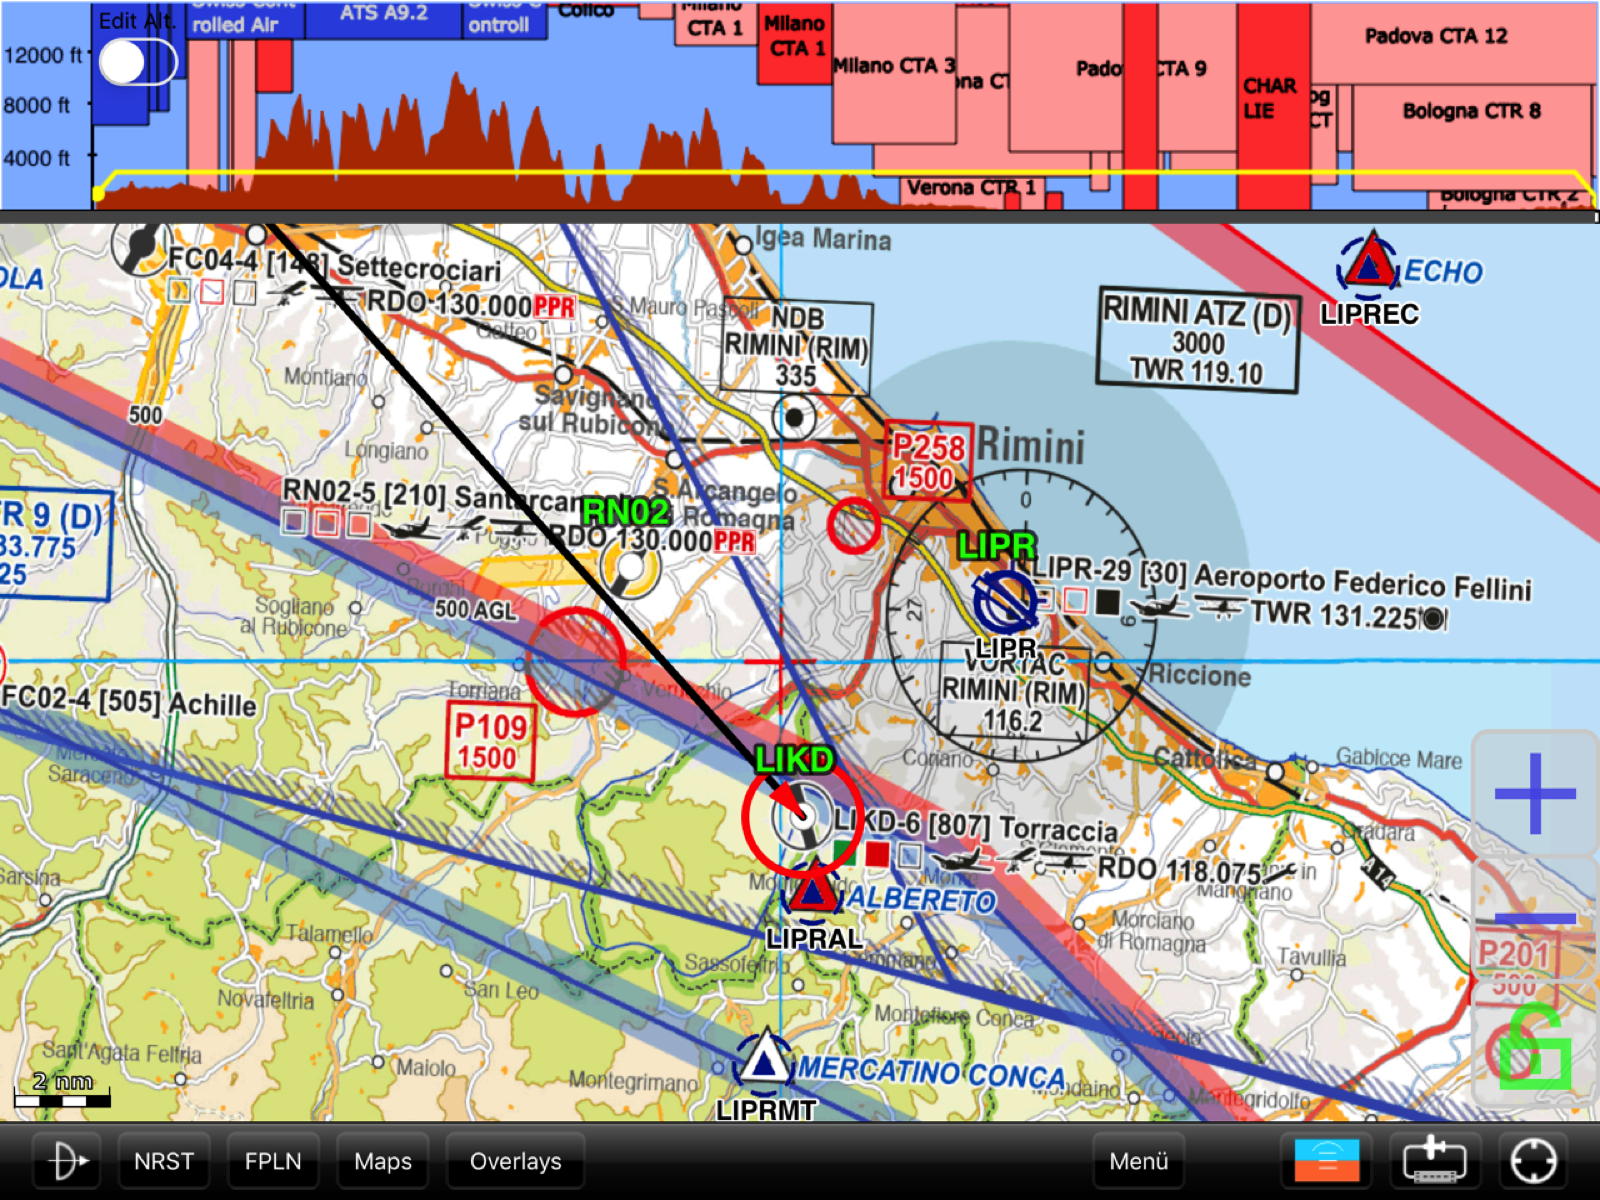1600x1200 pixels.
Task: Tap the NDB Rimini beacon symbol
Action: click(x=794, y=418)
